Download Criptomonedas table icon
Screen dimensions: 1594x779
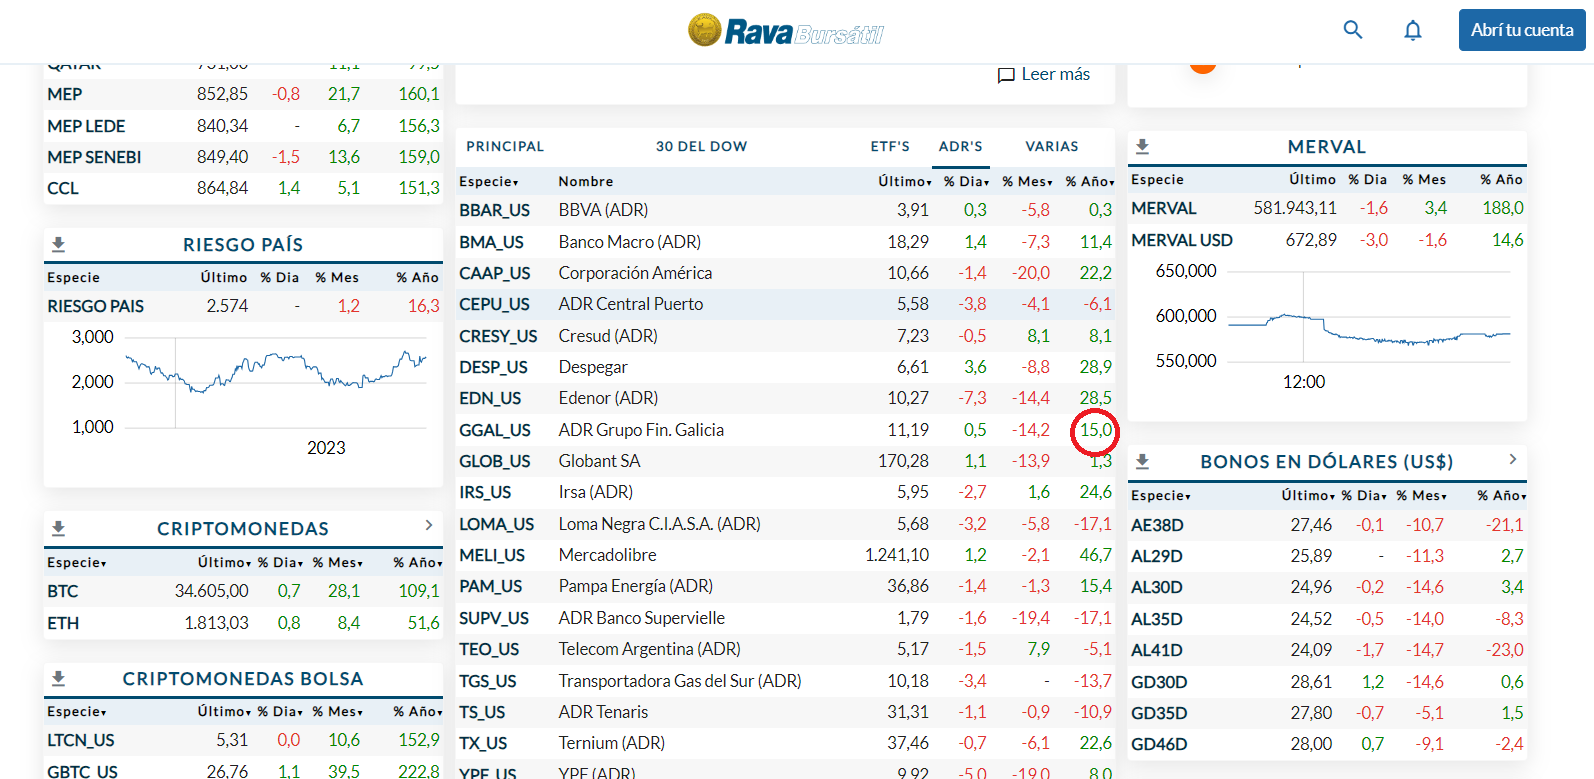(x=58, y=528)
